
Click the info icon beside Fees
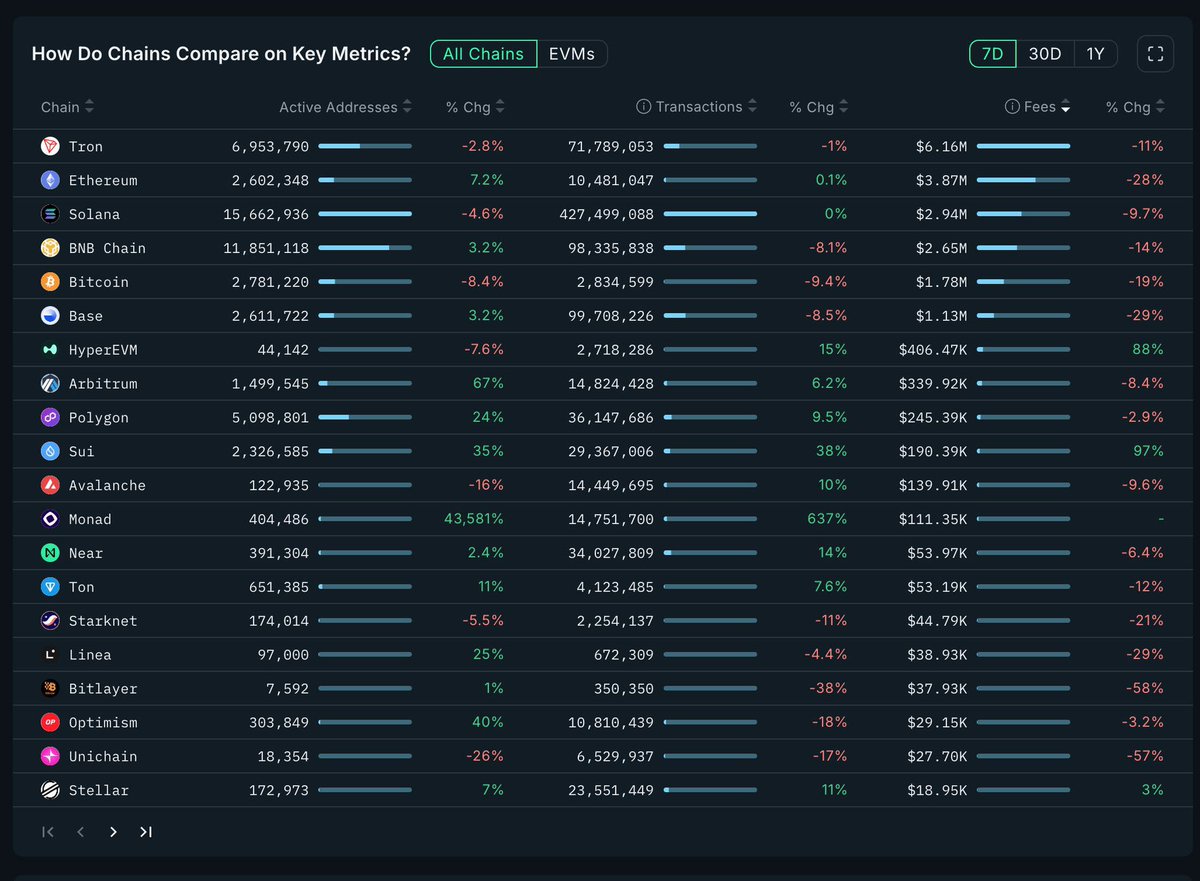point(1012,107)
